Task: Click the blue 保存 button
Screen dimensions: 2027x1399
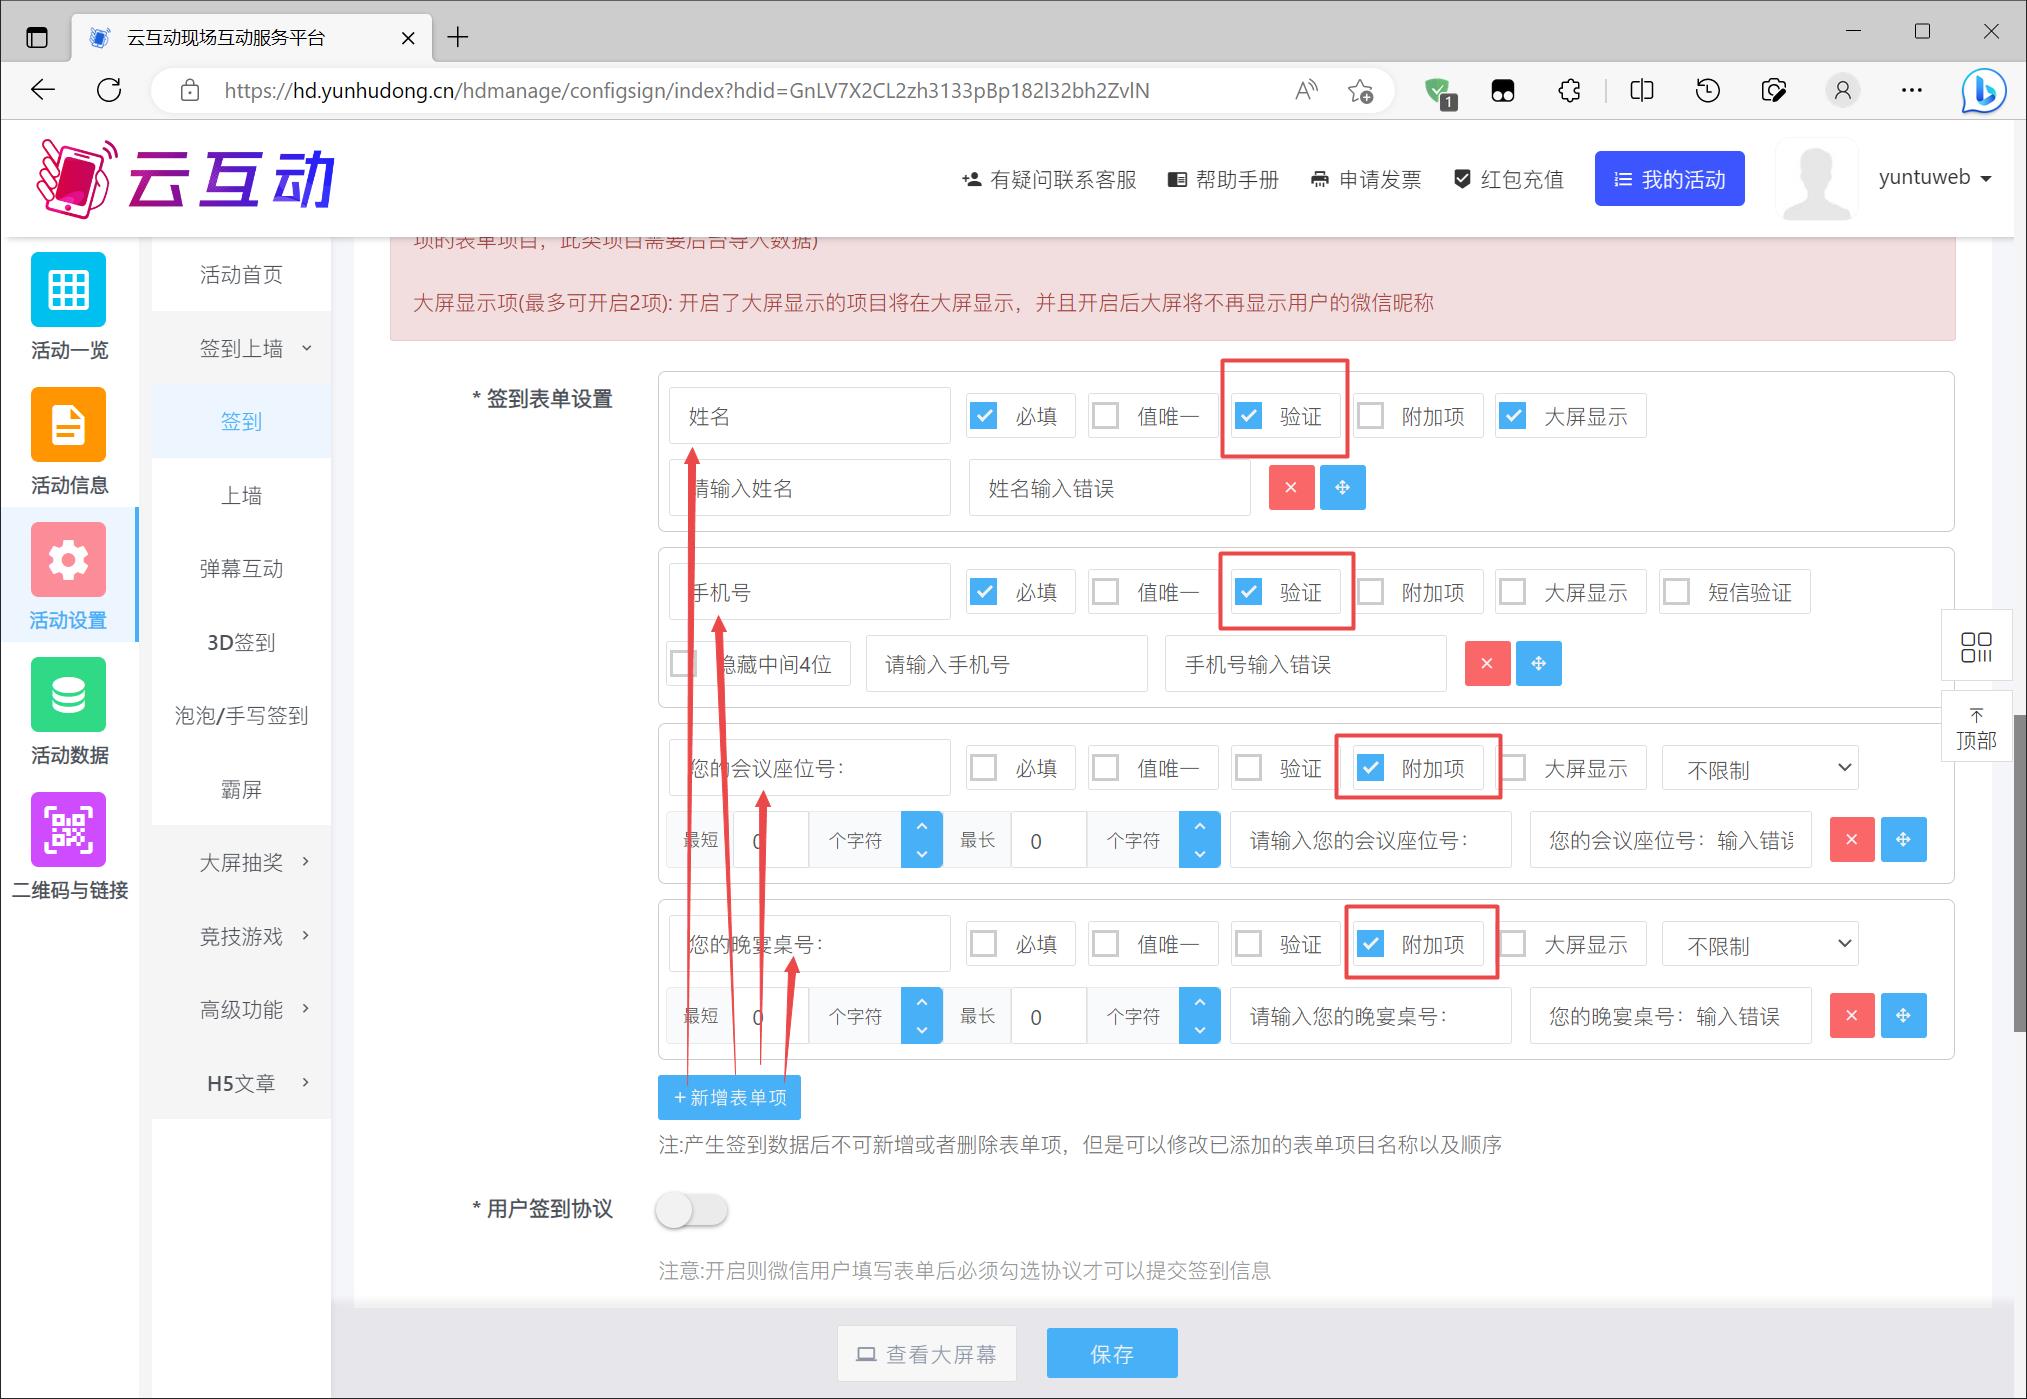Action: click(1111, 1354)
